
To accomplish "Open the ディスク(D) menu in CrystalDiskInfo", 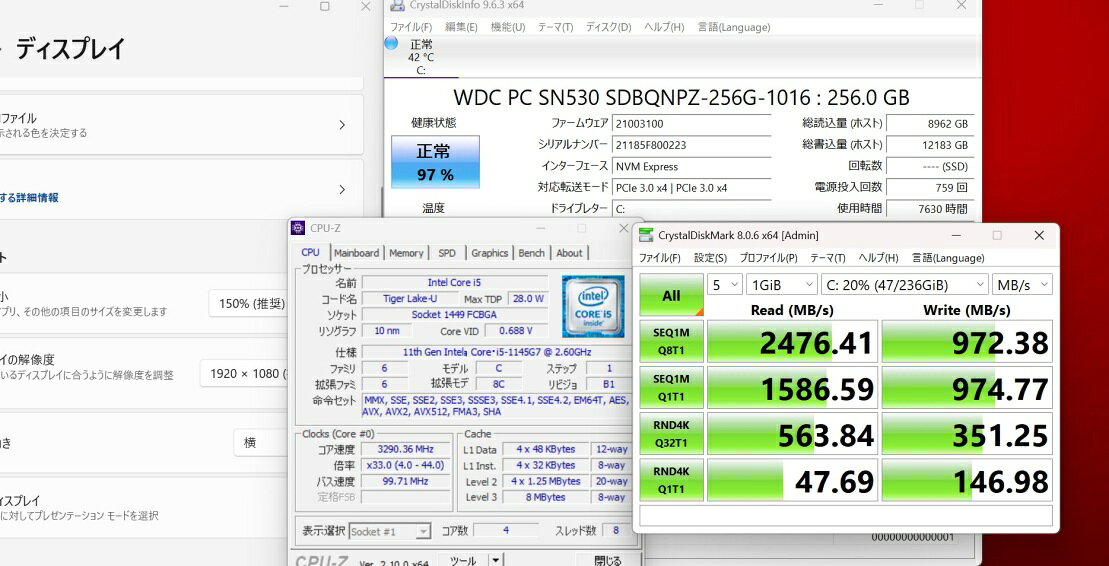I will [608, 27].
